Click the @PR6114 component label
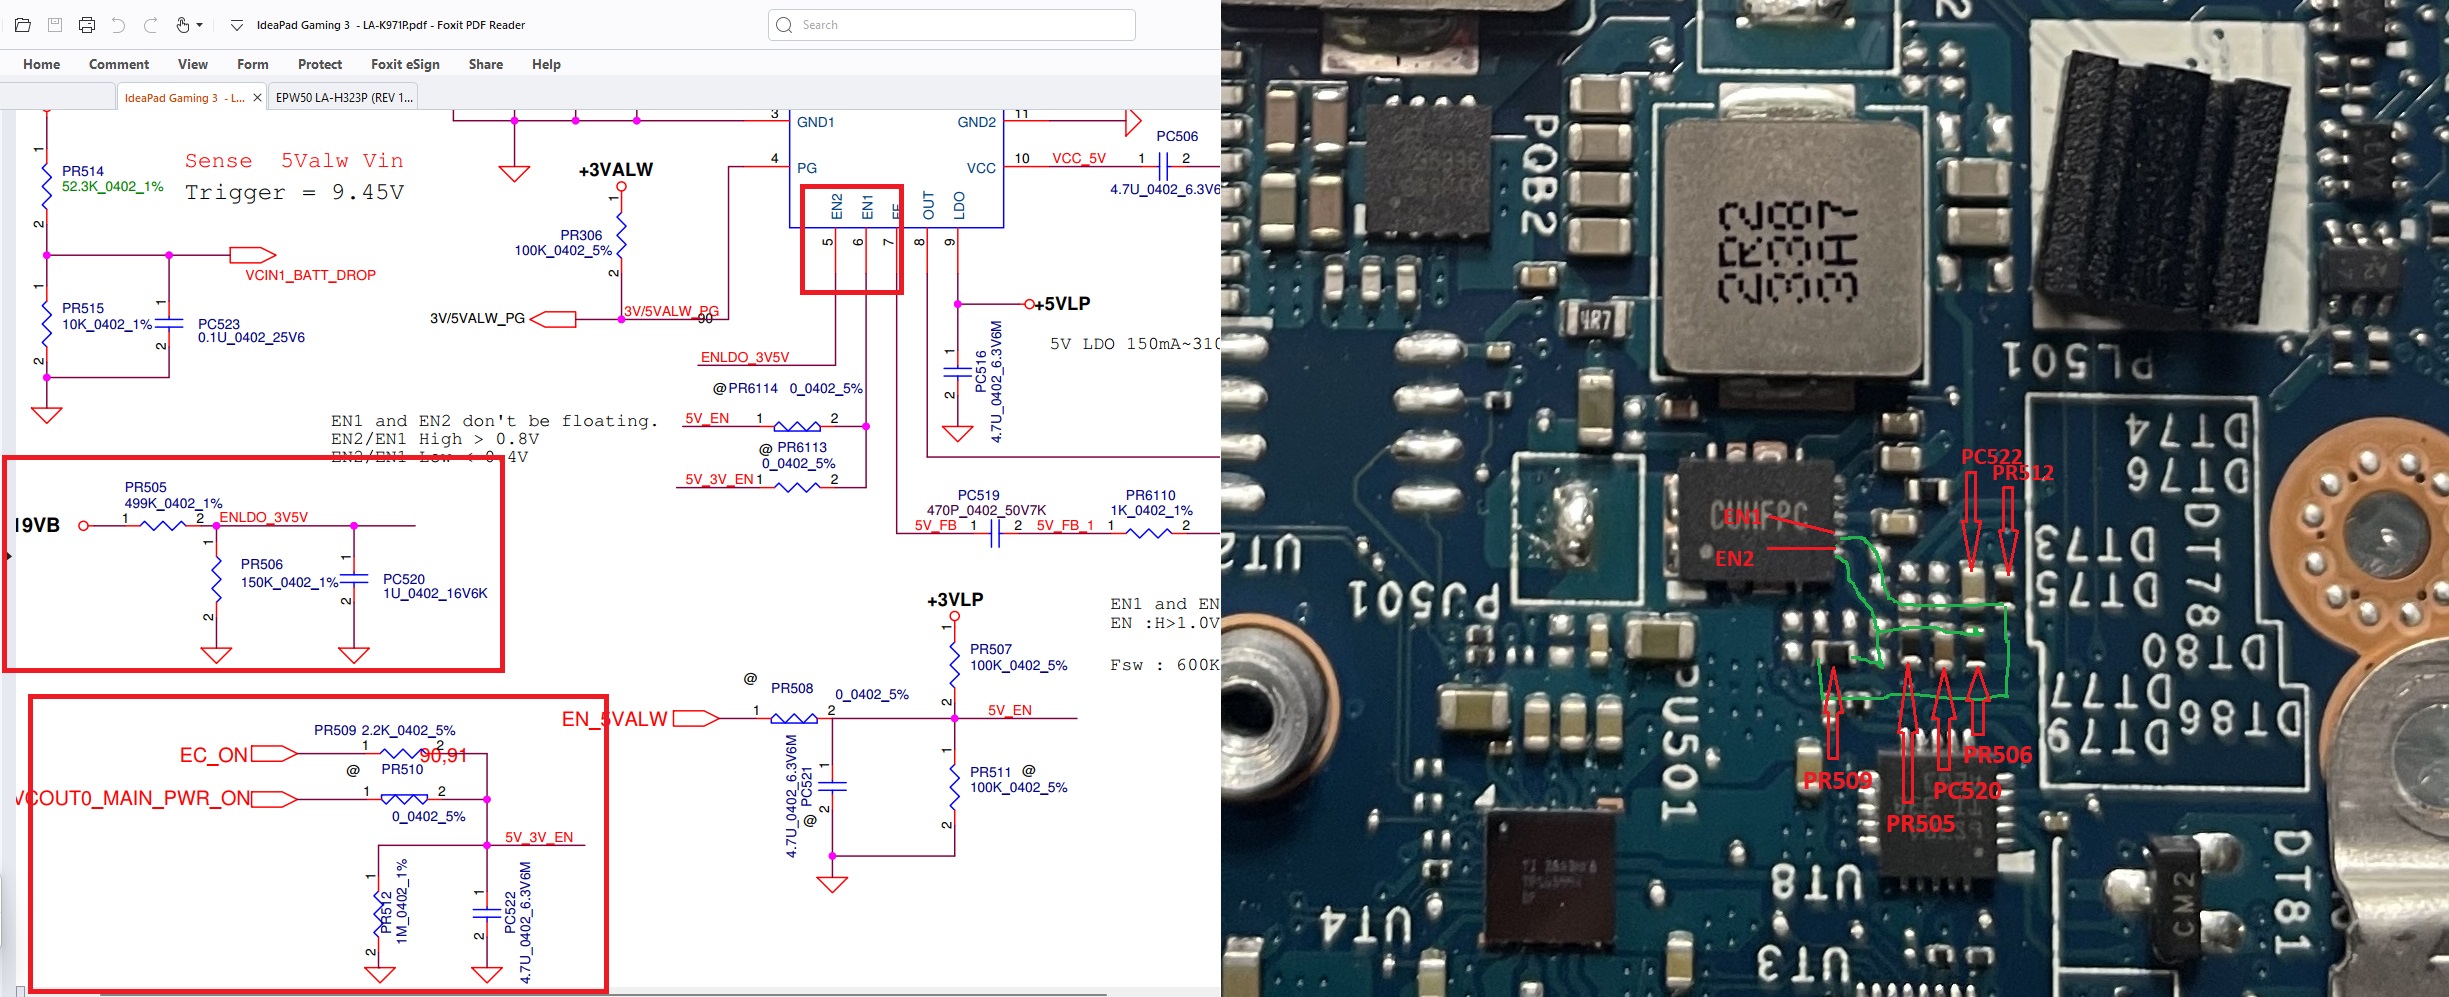2449x997 pixels. [745, 388]
